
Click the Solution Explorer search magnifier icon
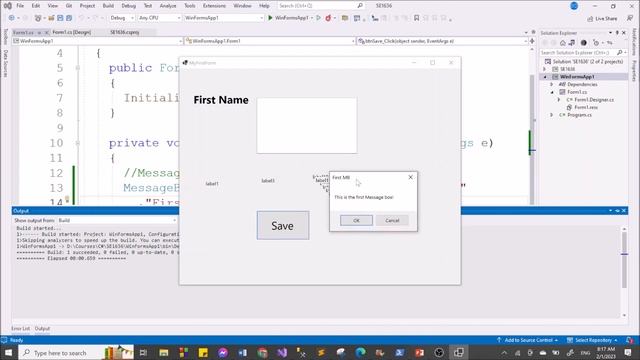tap(620, 53)
